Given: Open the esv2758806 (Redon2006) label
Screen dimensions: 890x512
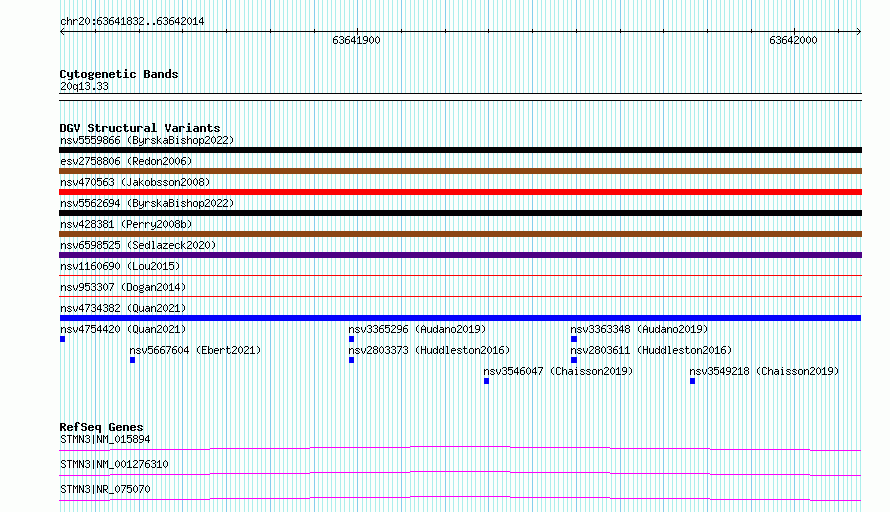Looking at the screenshot, I should [126, 161].
